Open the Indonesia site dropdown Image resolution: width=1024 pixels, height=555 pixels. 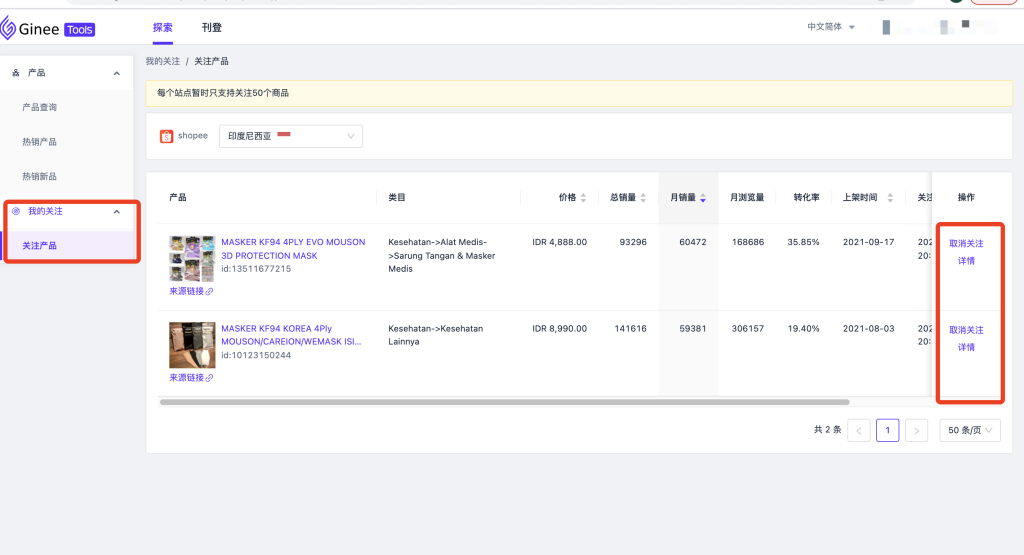[291, 136]
